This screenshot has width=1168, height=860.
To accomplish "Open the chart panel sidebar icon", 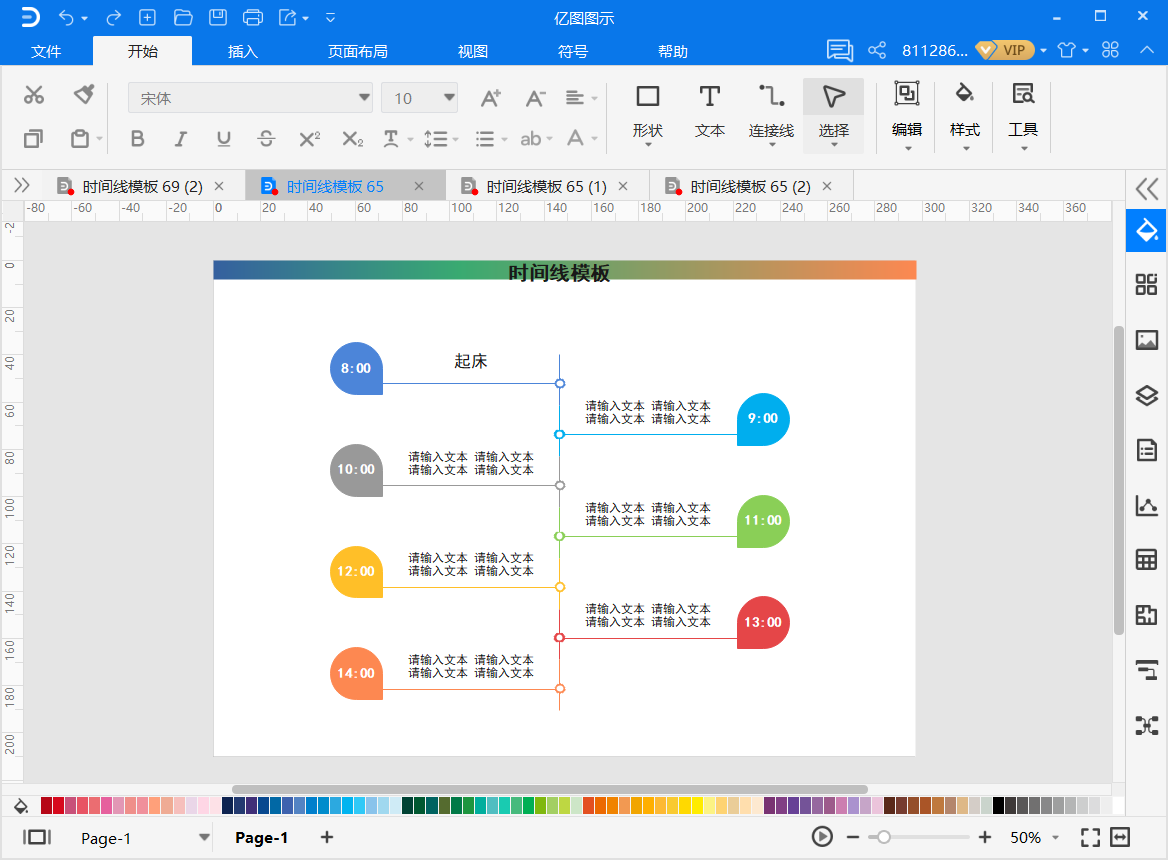I will click(1146, 506).
